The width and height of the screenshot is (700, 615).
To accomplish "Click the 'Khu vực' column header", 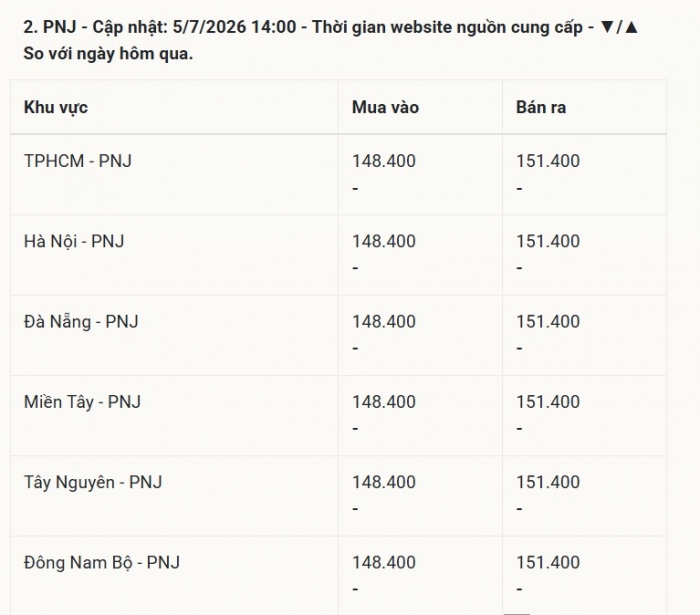I will pos(56,108).
